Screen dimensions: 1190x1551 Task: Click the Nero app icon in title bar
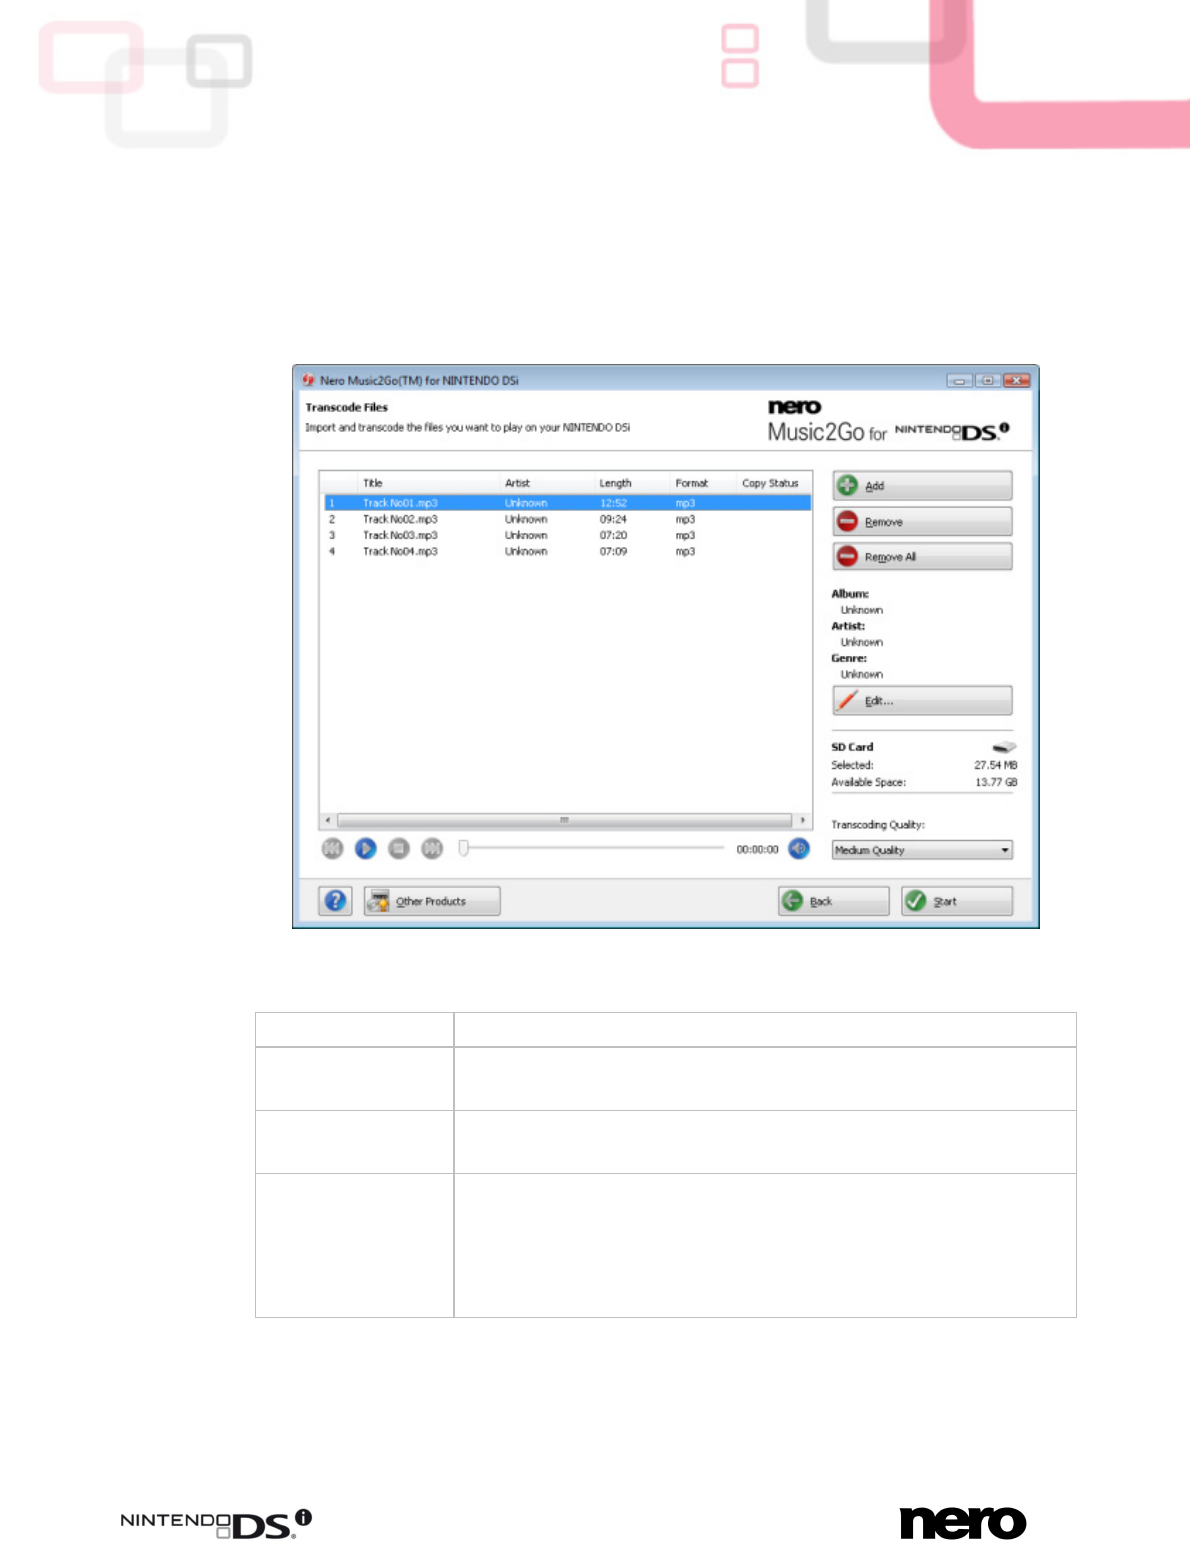308,380
